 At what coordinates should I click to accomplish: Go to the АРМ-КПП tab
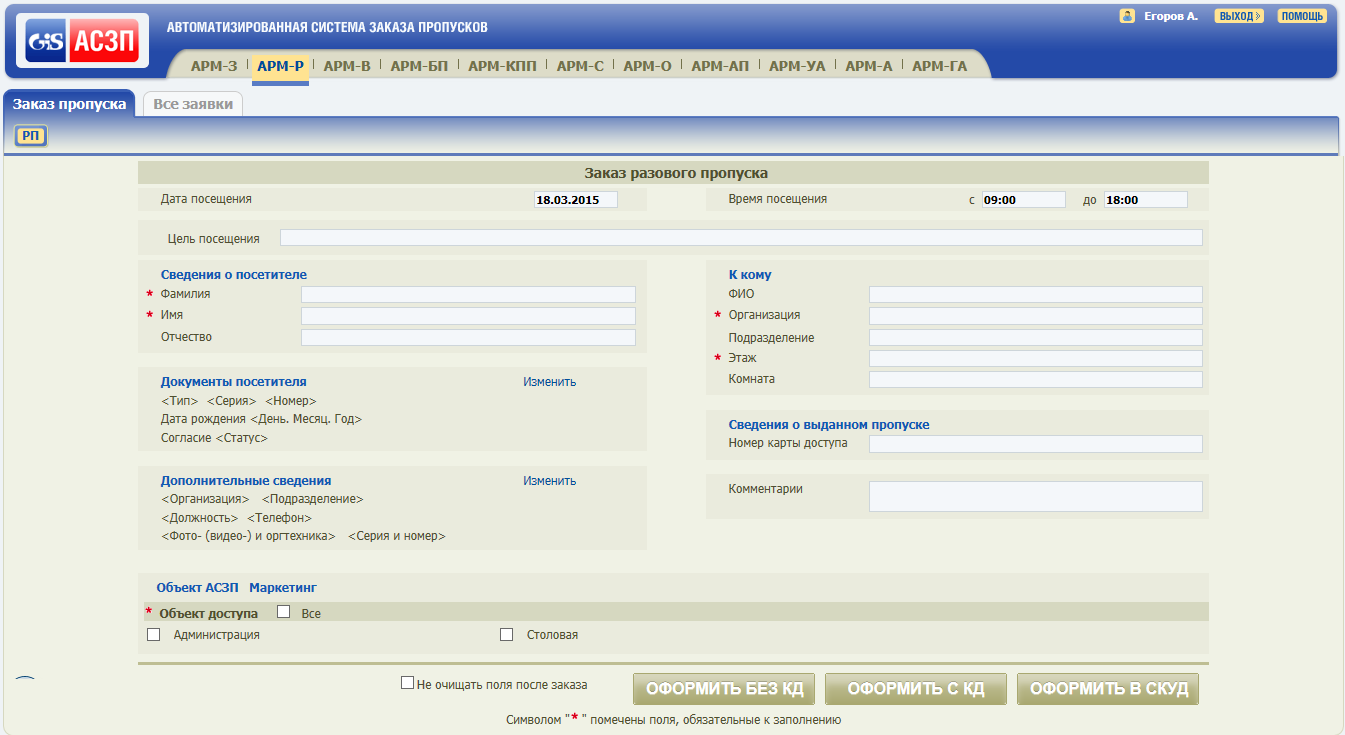click(502, 66)
